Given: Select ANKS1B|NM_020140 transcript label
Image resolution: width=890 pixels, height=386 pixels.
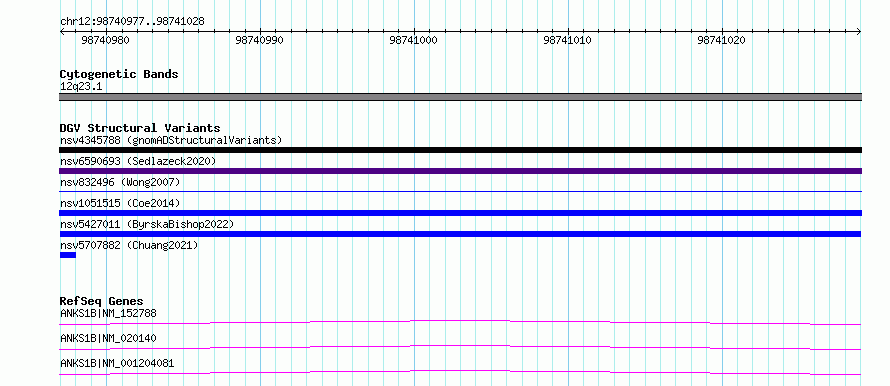Looking at the screenshot, I should (x=108, y=338).
